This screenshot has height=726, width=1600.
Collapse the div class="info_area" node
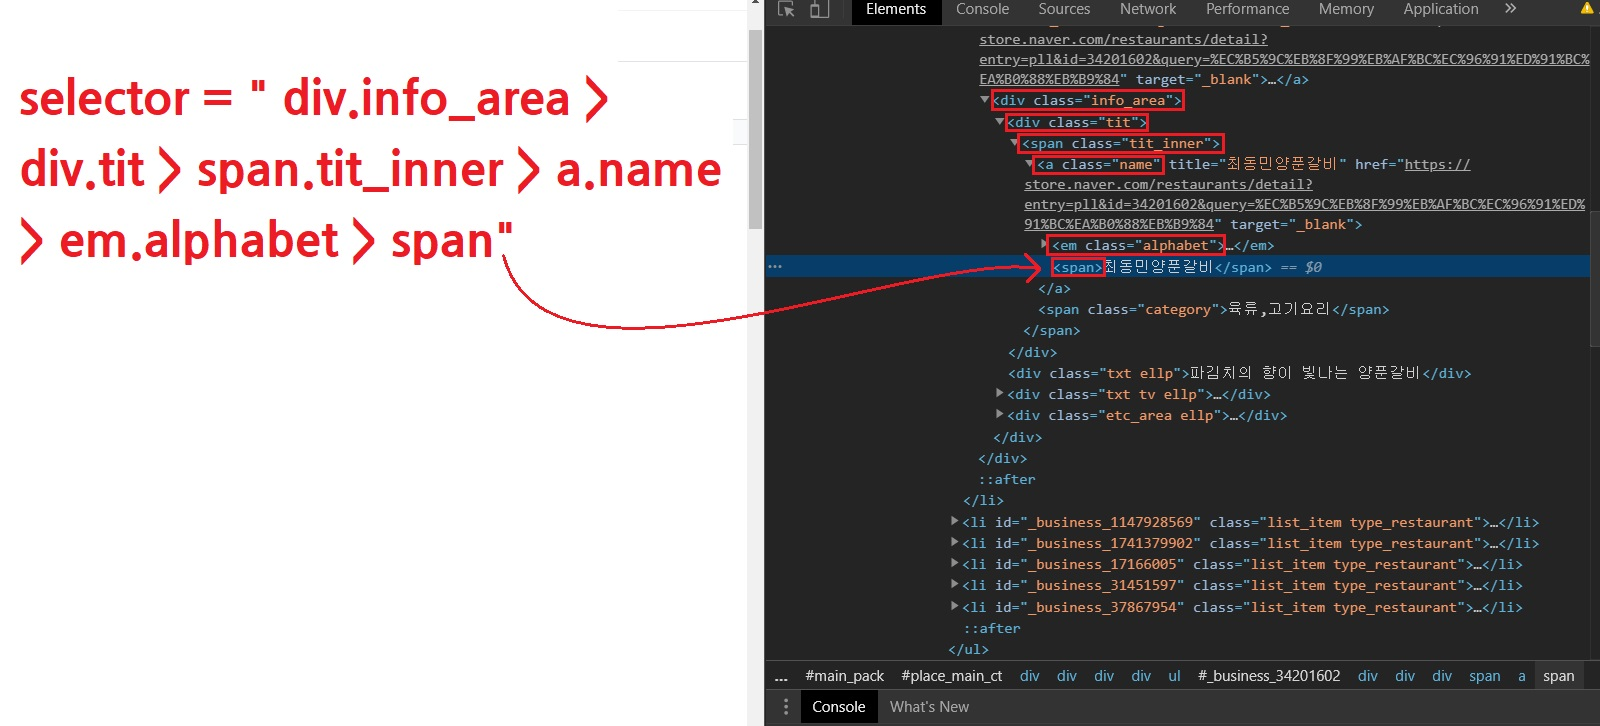[x=985, y=100]
